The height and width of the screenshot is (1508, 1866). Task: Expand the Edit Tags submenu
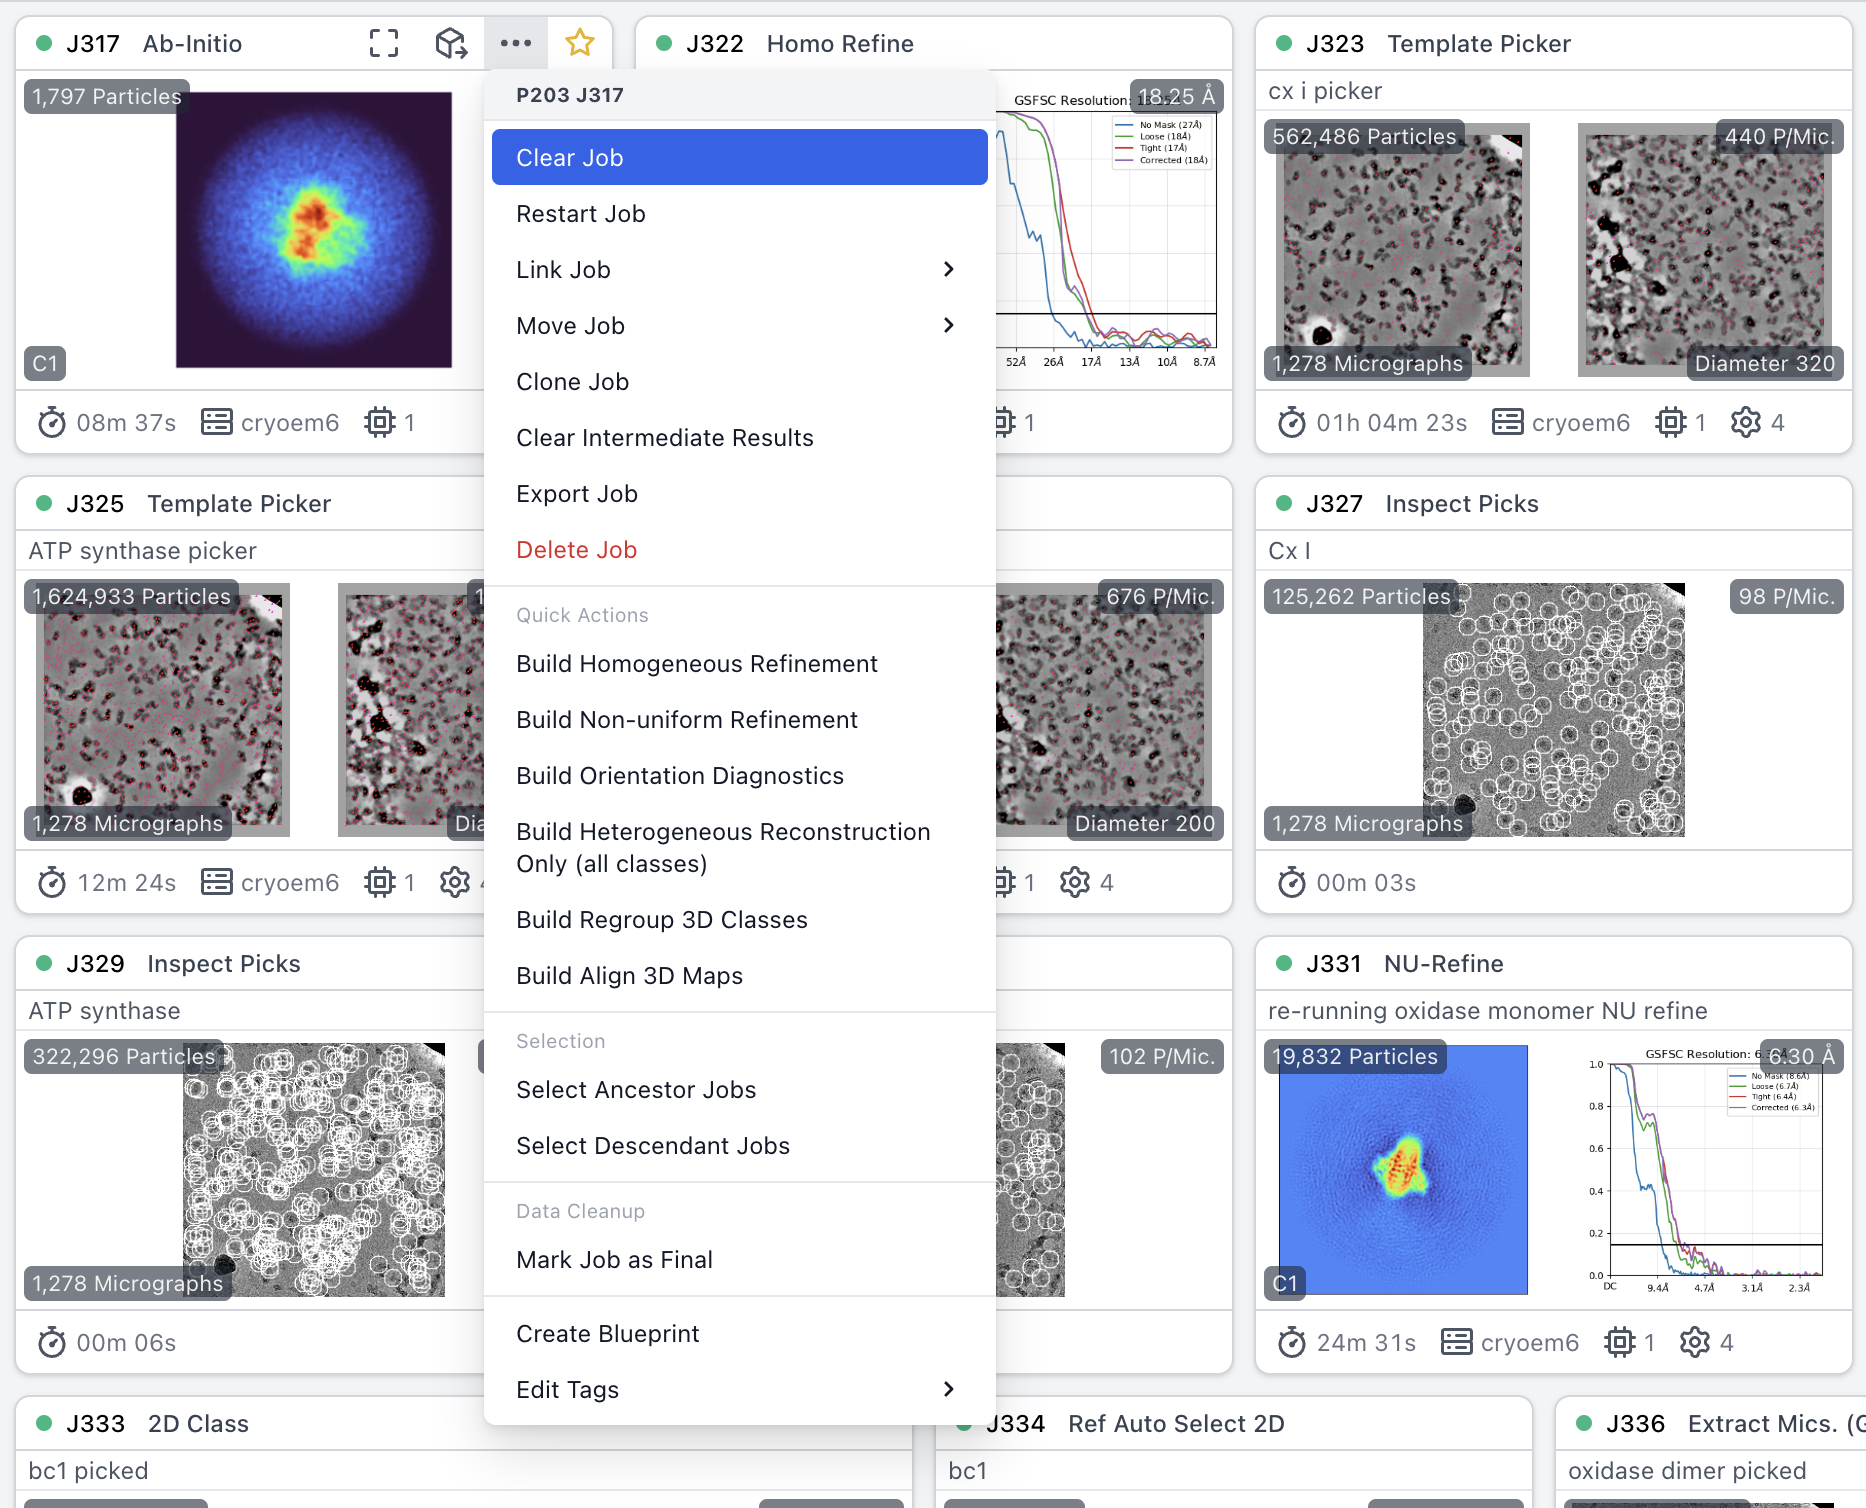coord(948,1390)
